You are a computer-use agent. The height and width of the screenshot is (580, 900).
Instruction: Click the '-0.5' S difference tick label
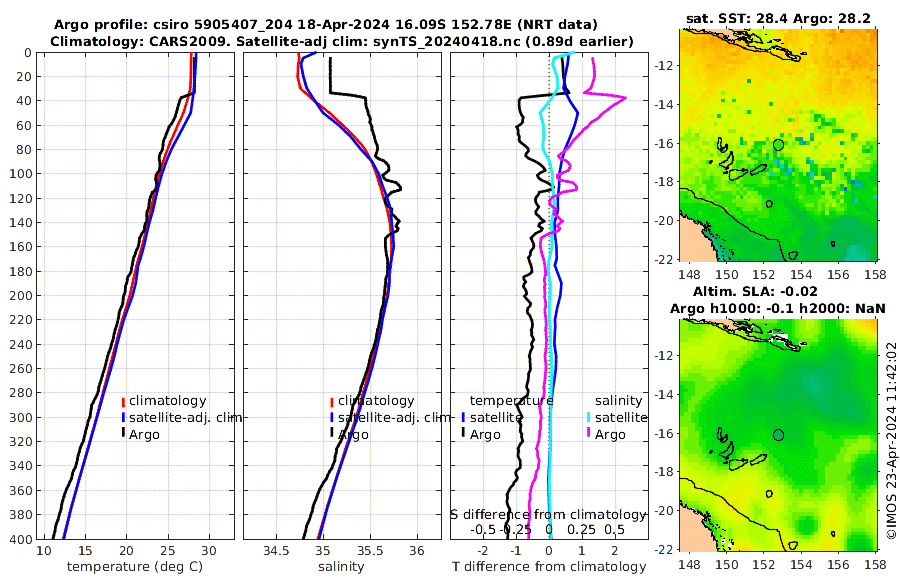483,529
